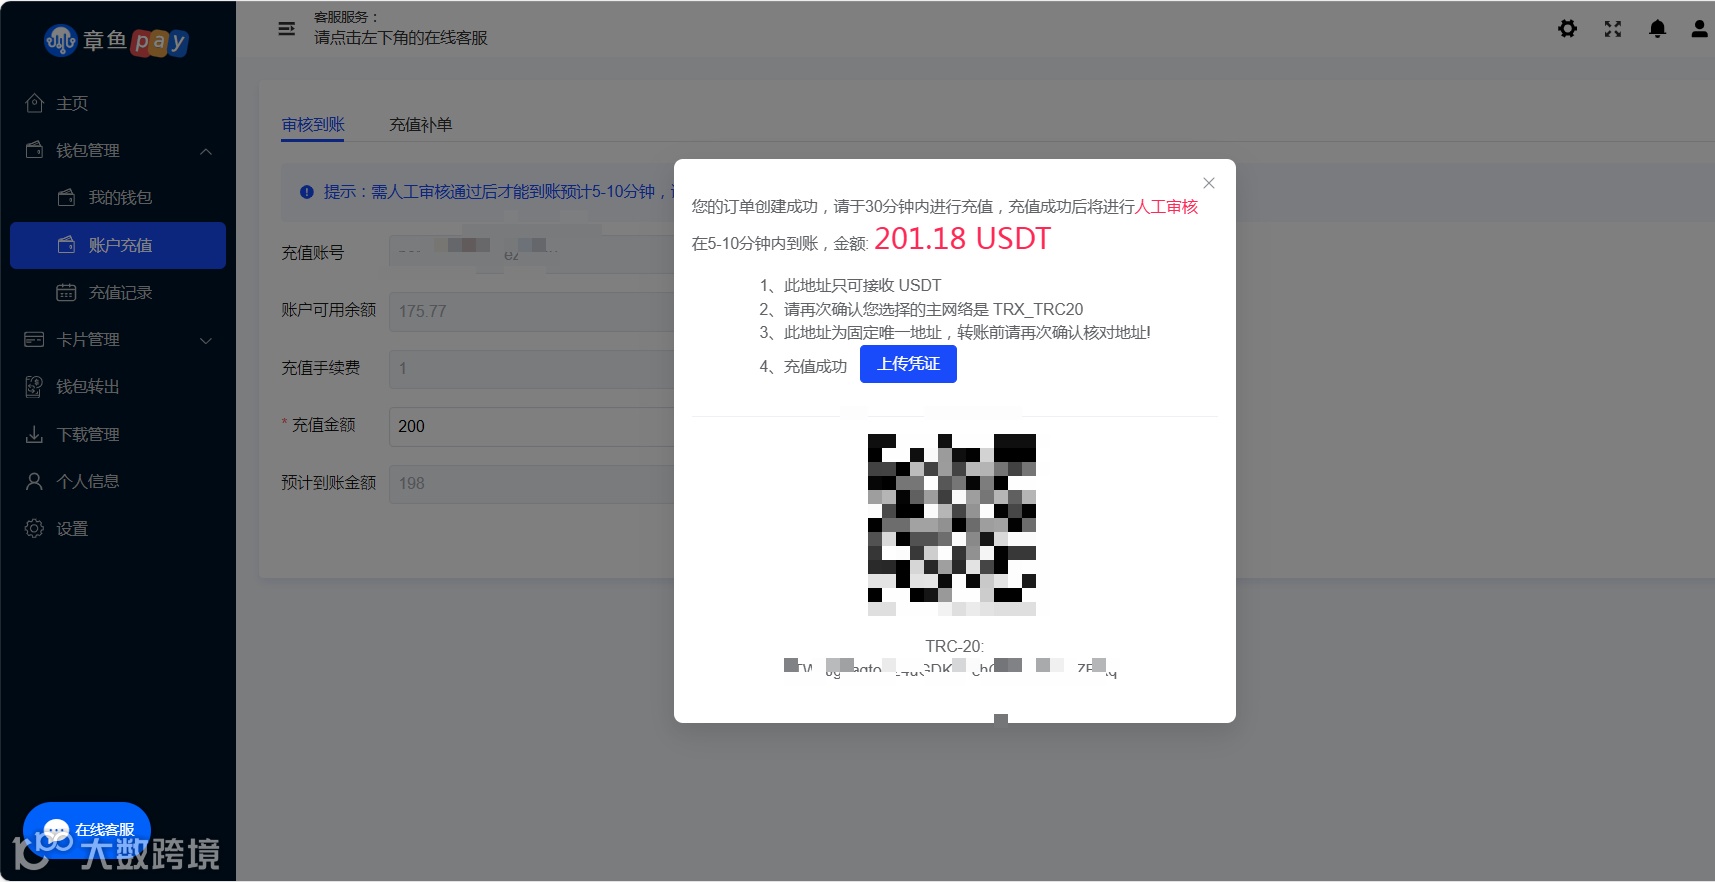
Task: Click the 充值账号 field
Action: tap(531, 253)
